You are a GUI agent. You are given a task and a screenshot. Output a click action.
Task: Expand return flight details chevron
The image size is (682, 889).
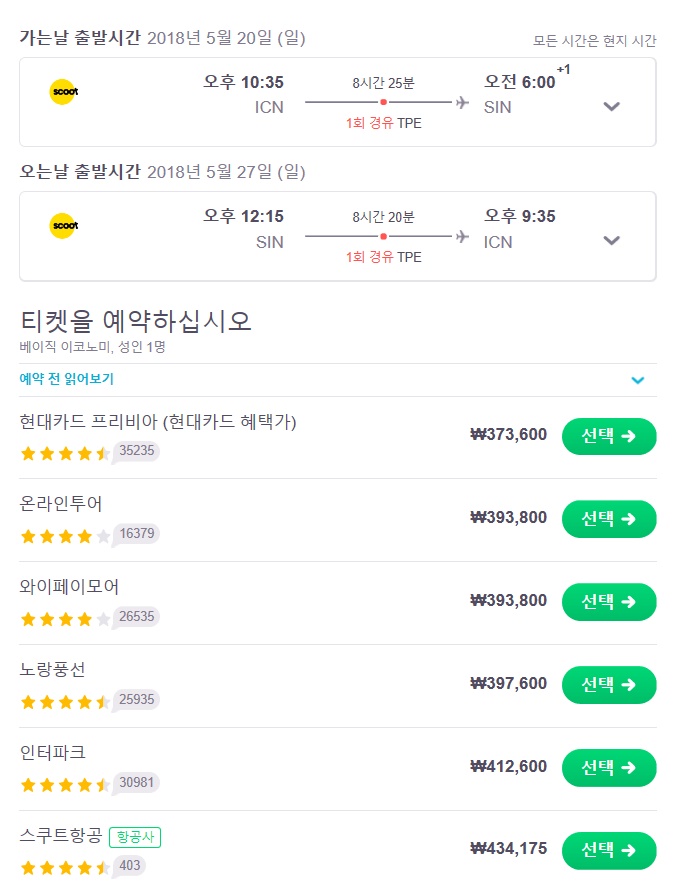(611, 240)
